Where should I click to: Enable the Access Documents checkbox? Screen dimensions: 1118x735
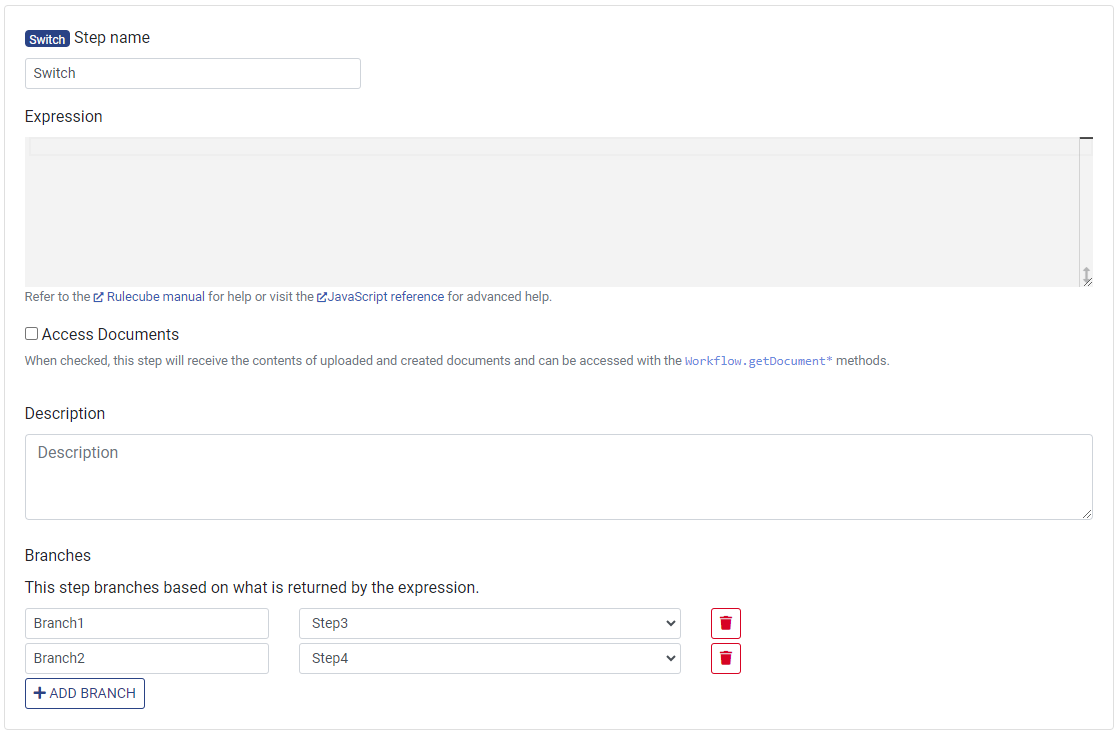pyautogui.click(x=31, y=333)
